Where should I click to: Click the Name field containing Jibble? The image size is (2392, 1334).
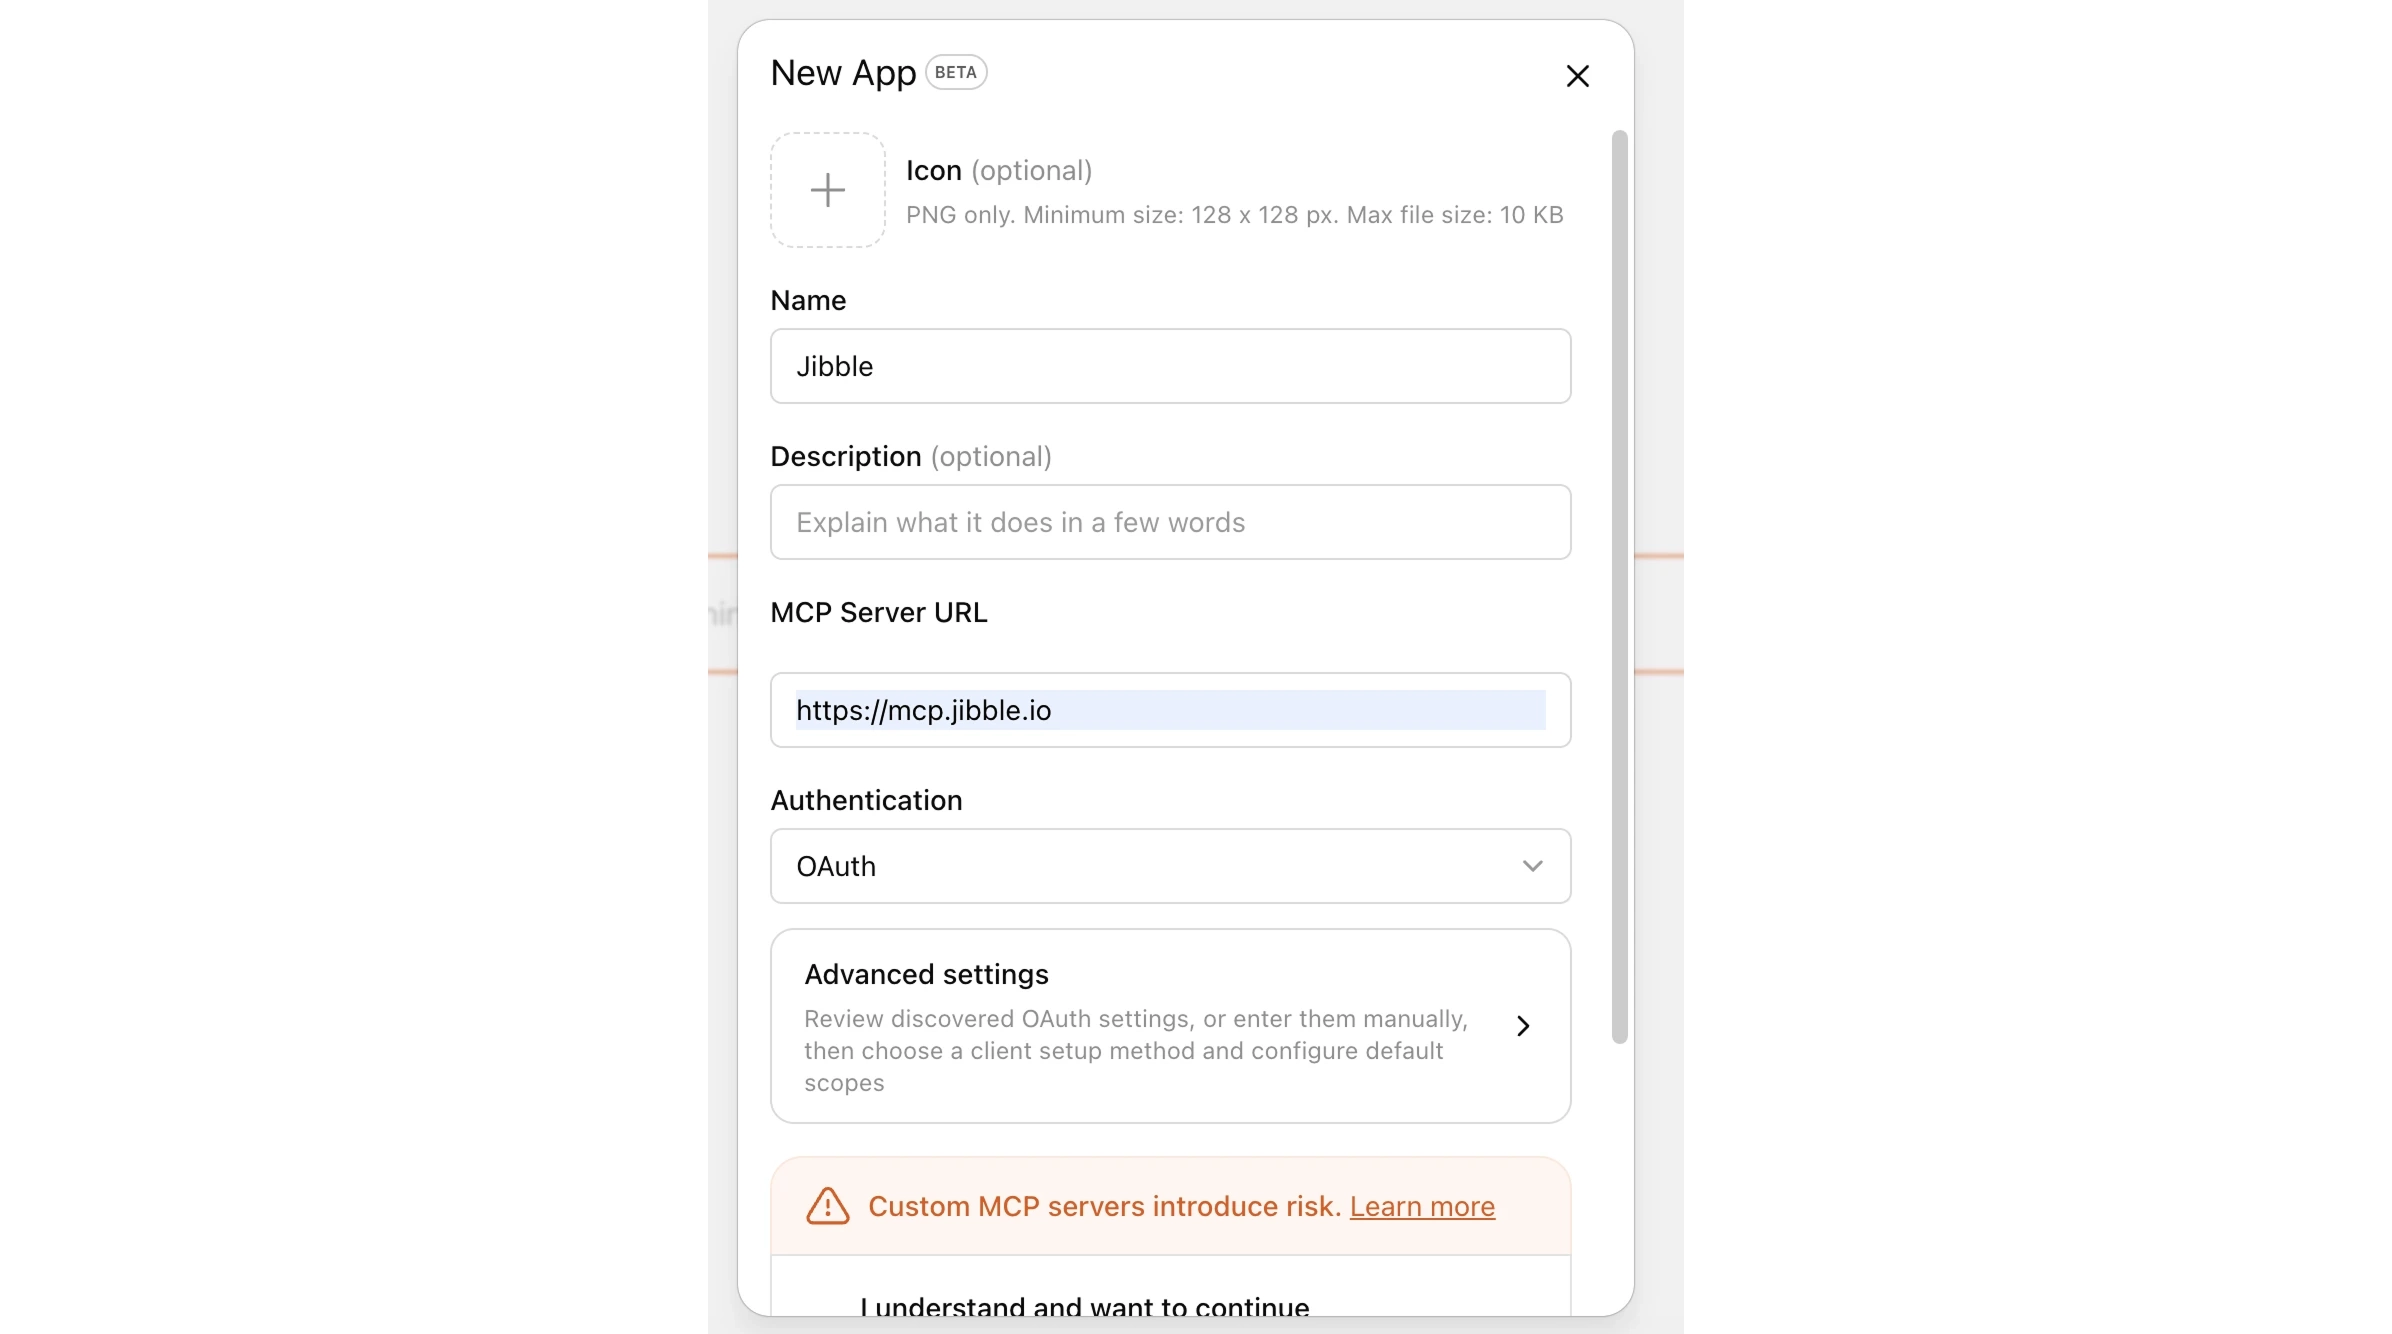coord(1170,366)
